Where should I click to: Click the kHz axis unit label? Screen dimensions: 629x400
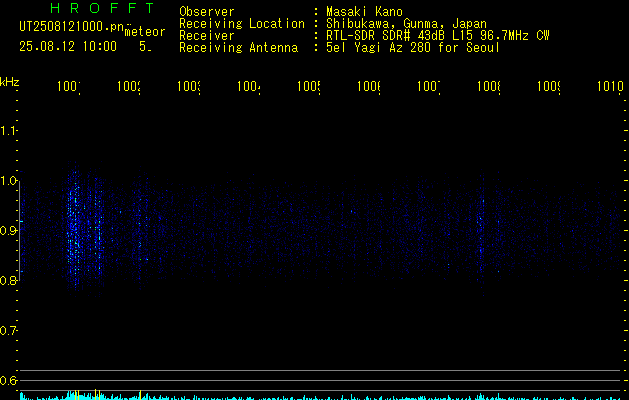(x=10, y=82)
